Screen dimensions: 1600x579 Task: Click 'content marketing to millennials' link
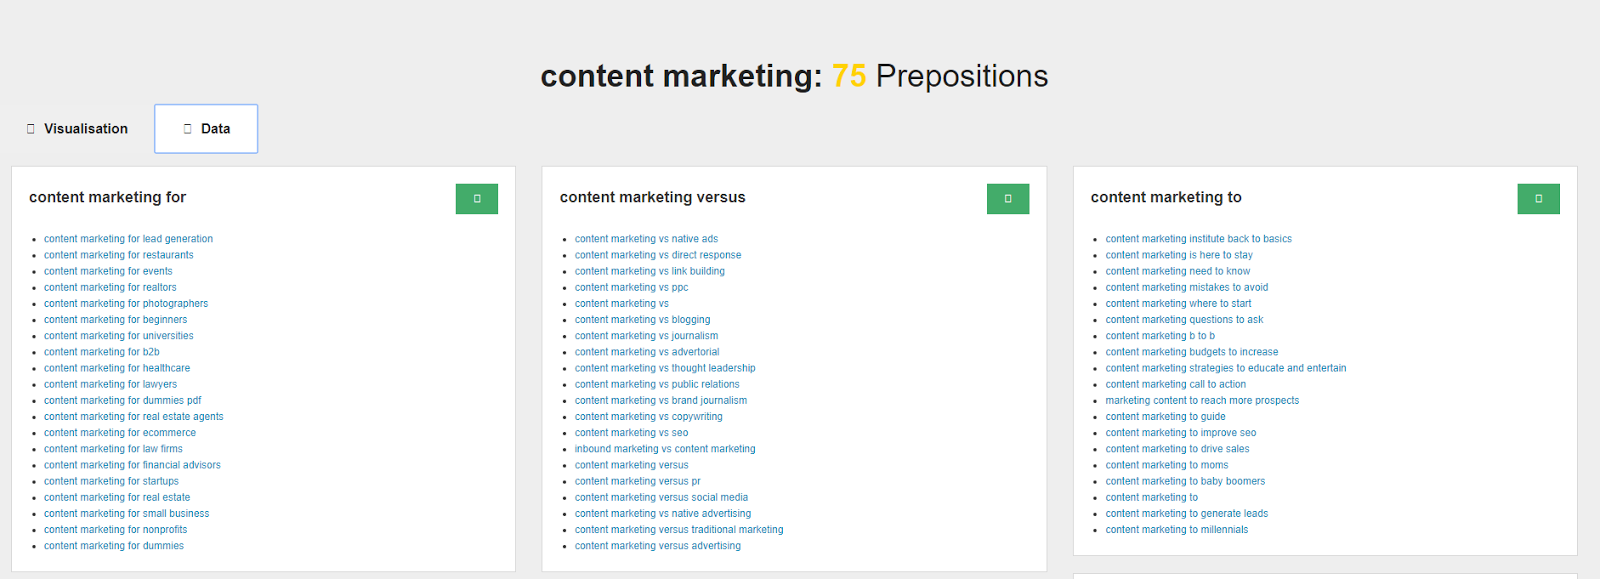pos(1177,530)
